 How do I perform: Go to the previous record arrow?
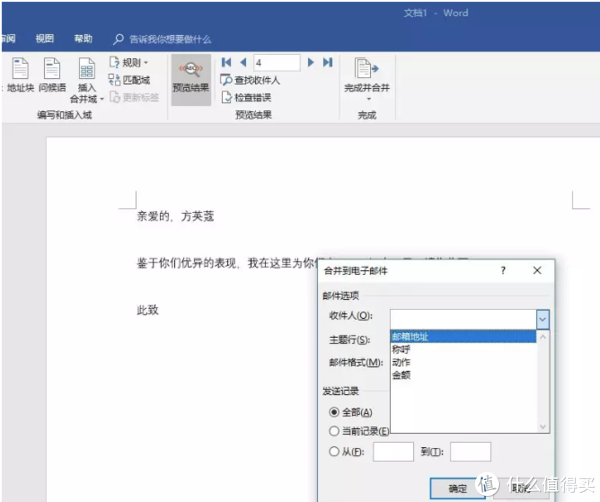coord(243,62)
